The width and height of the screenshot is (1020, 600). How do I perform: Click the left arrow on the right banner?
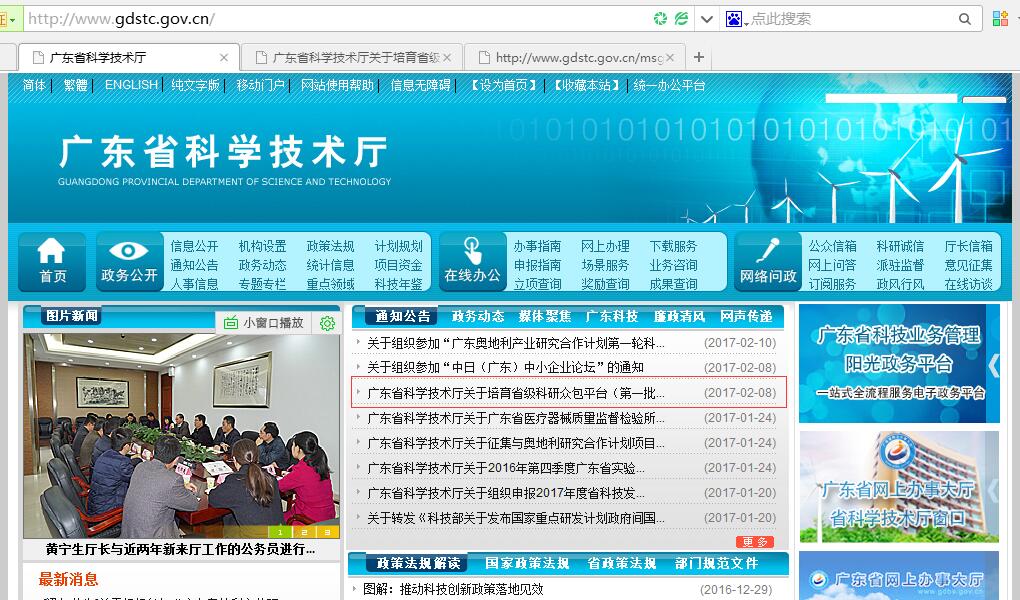pos(993,364)
